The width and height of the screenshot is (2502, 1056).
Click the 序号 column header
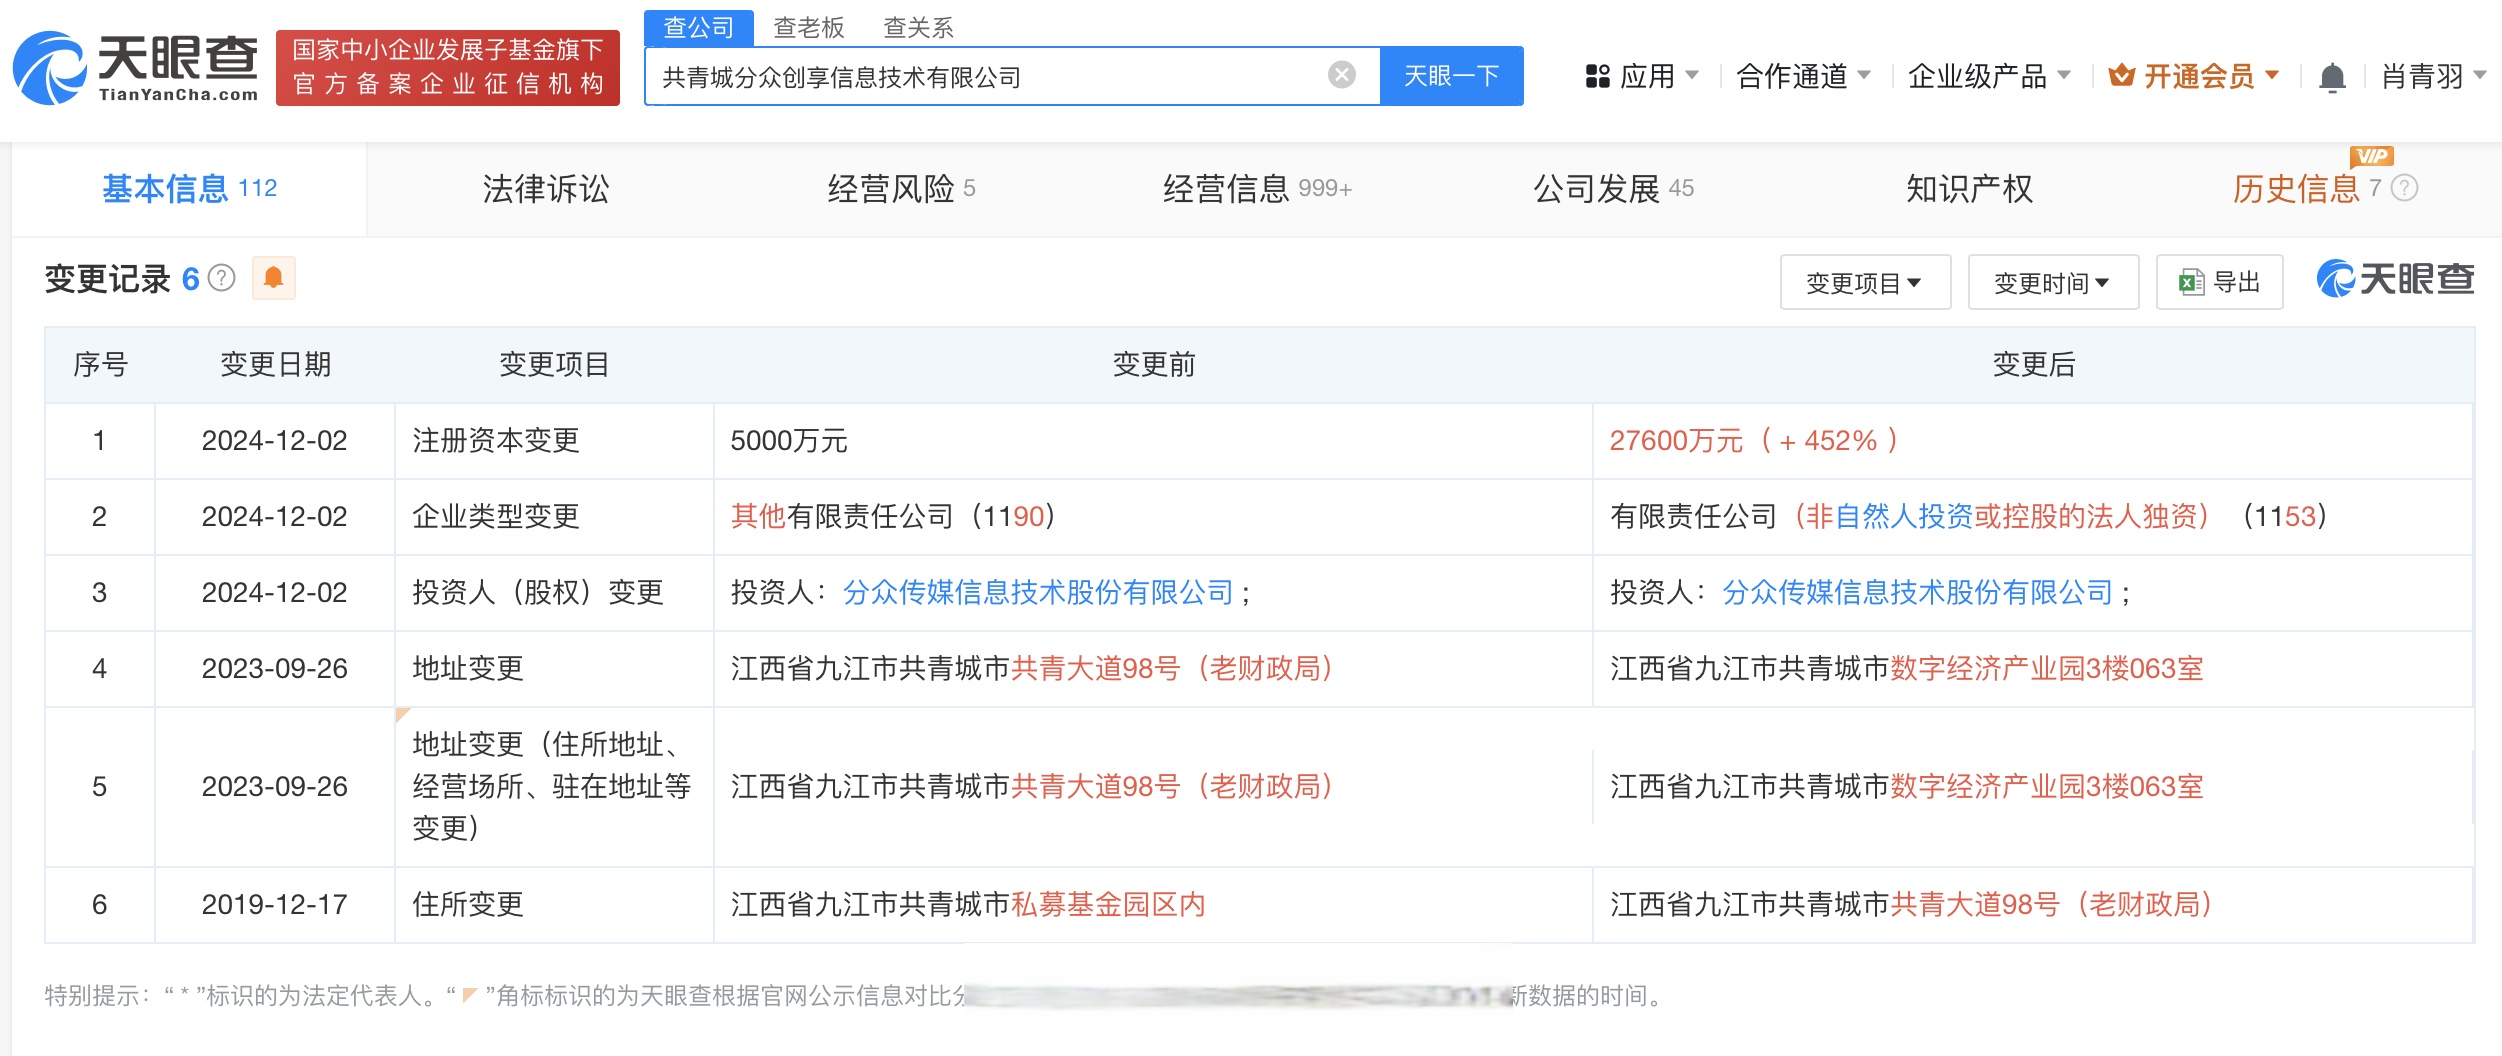click(100, 364)
